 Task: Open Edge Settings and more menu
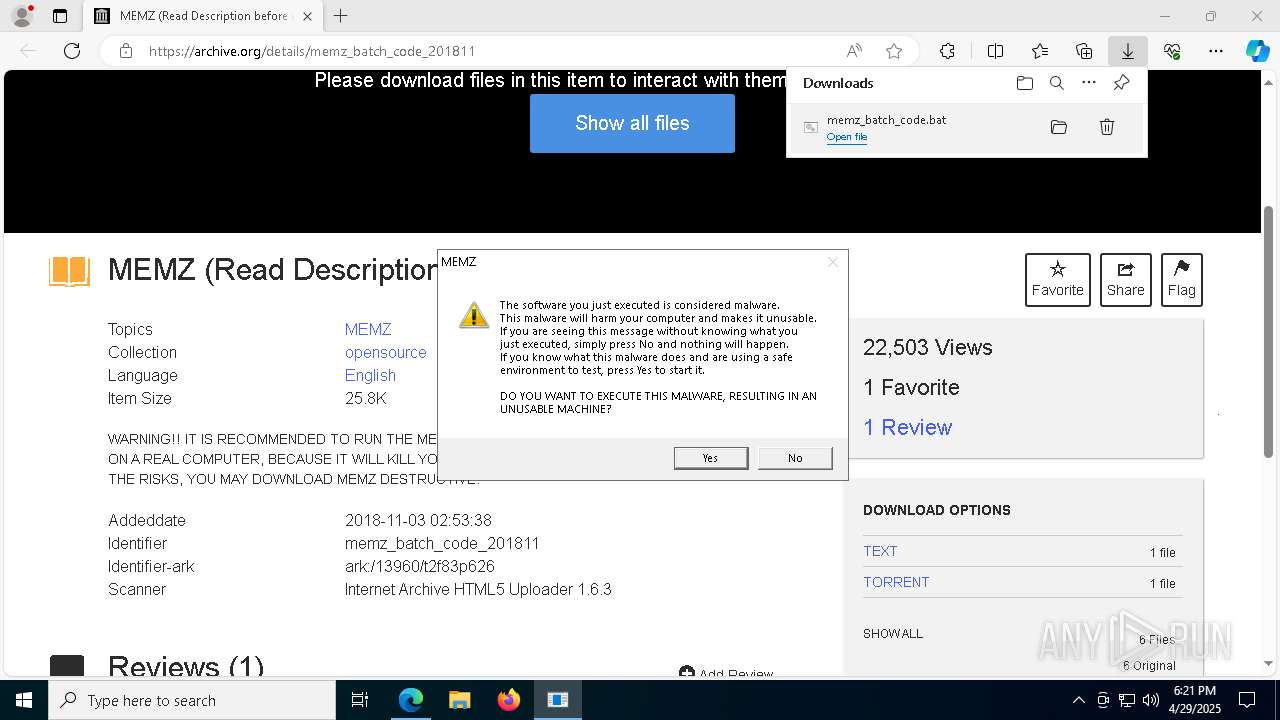click(1216, 51)
